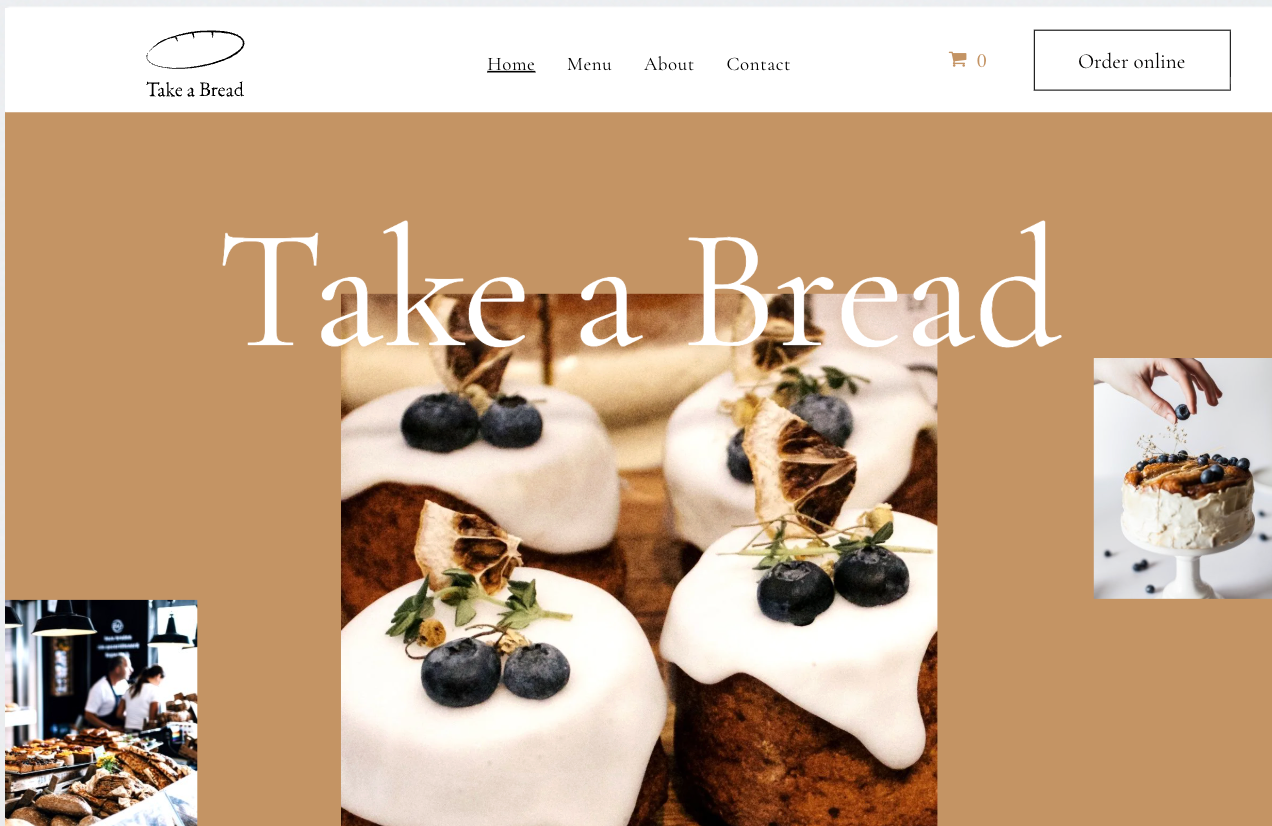Open the About page link
Image resolution: width=1272 pixels, height=826 pixels.
coord(669,64)
